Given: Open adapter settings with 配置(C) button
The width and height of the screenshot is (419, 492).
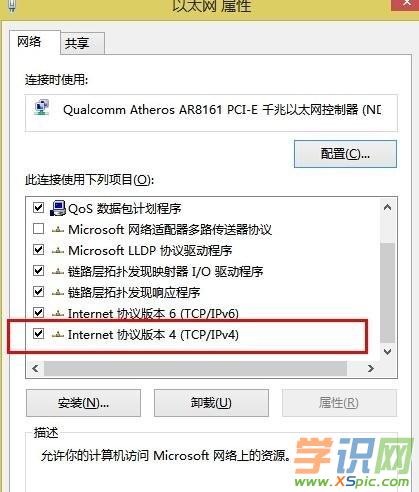Looking at the screenshot, I should pyautogui.click(x=345, y=154).
